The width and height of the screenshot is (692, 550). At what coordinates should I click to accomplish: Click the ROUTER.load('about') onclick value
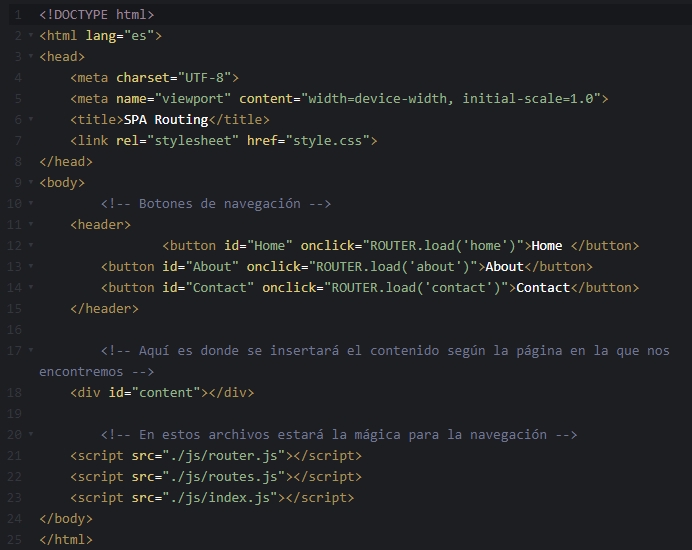pyautogui.click(x=393, y=267)
